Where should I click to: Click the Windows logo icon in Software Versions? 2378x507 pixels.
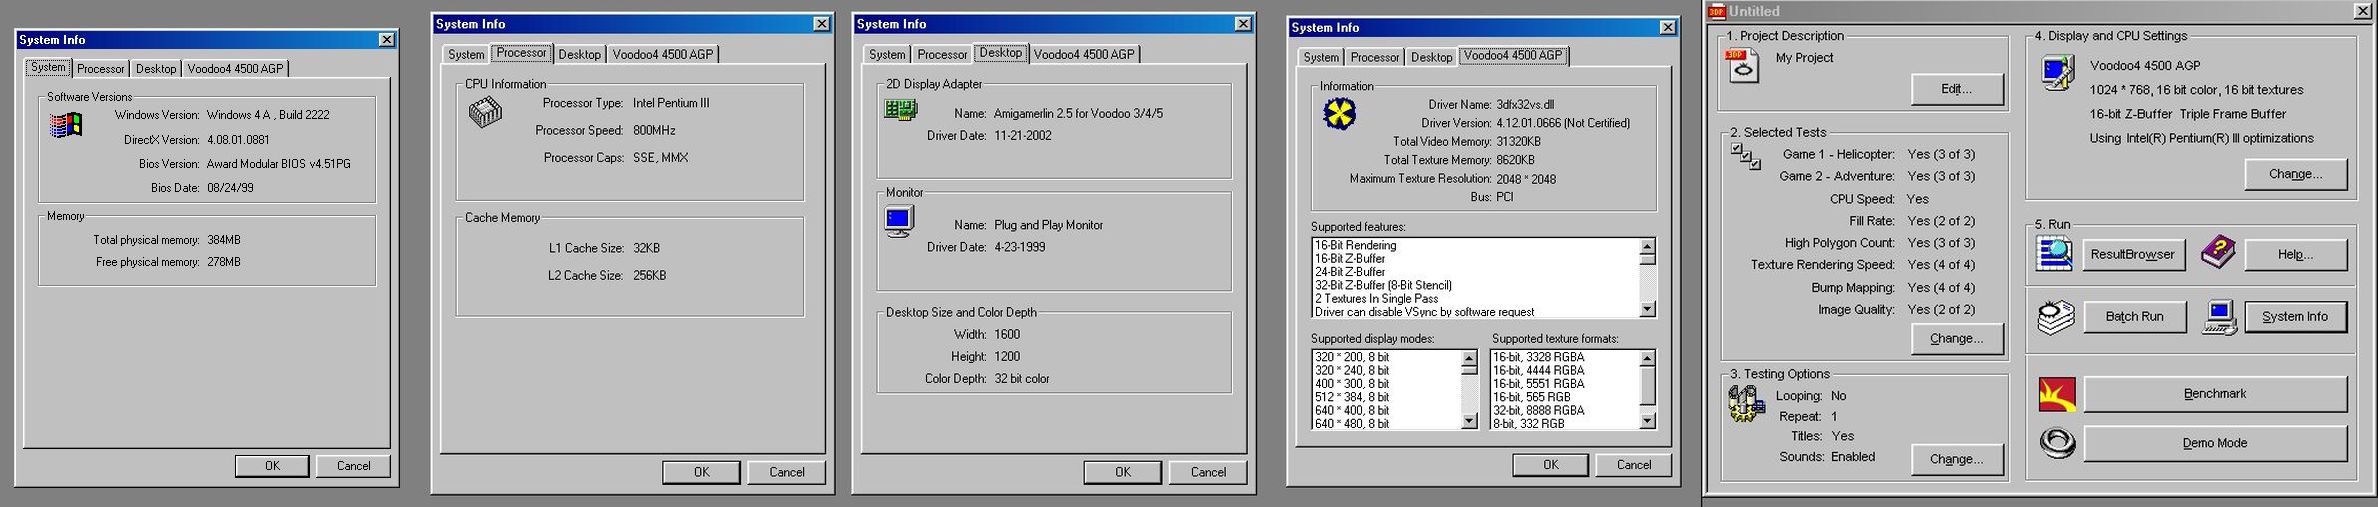click(x=66, y=125)
